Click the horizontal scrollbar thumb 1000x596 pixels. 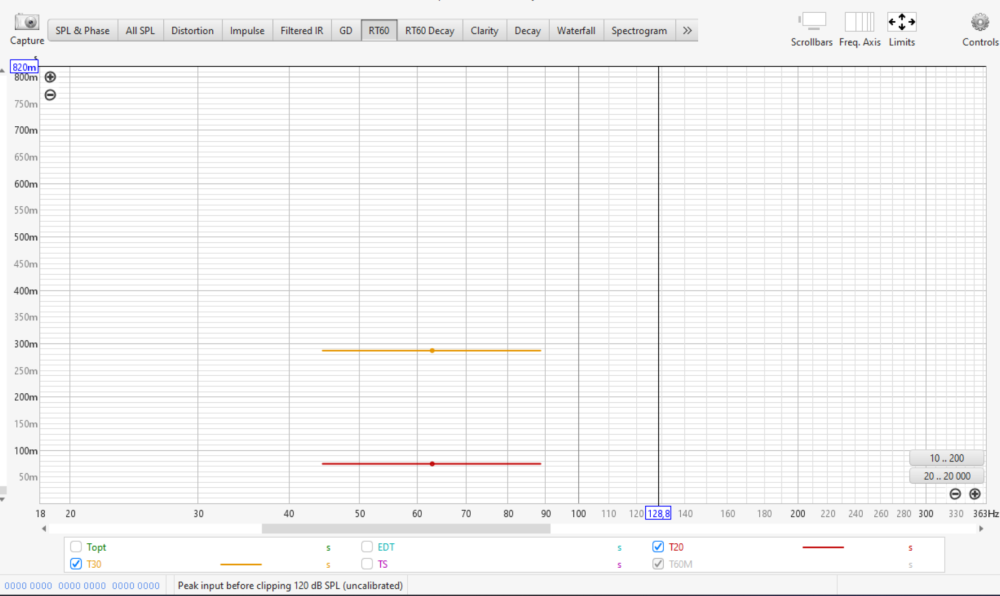point(405,528)
